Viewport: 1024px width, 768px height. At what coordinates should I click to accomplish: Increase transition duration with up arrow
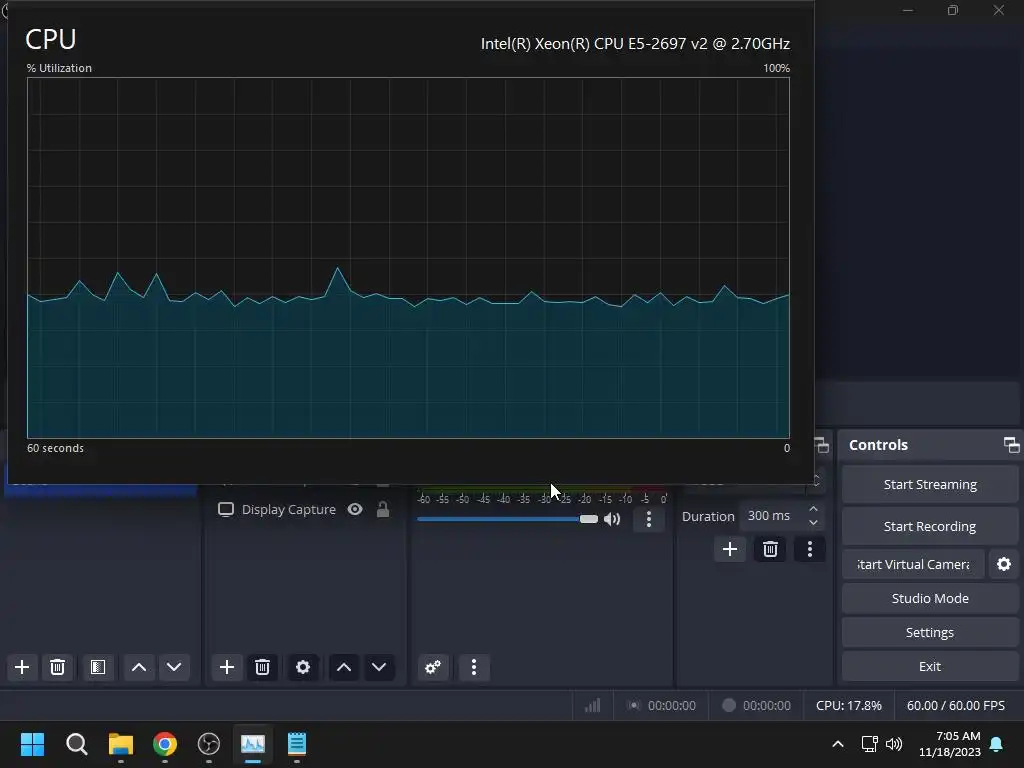coord(814,509)
